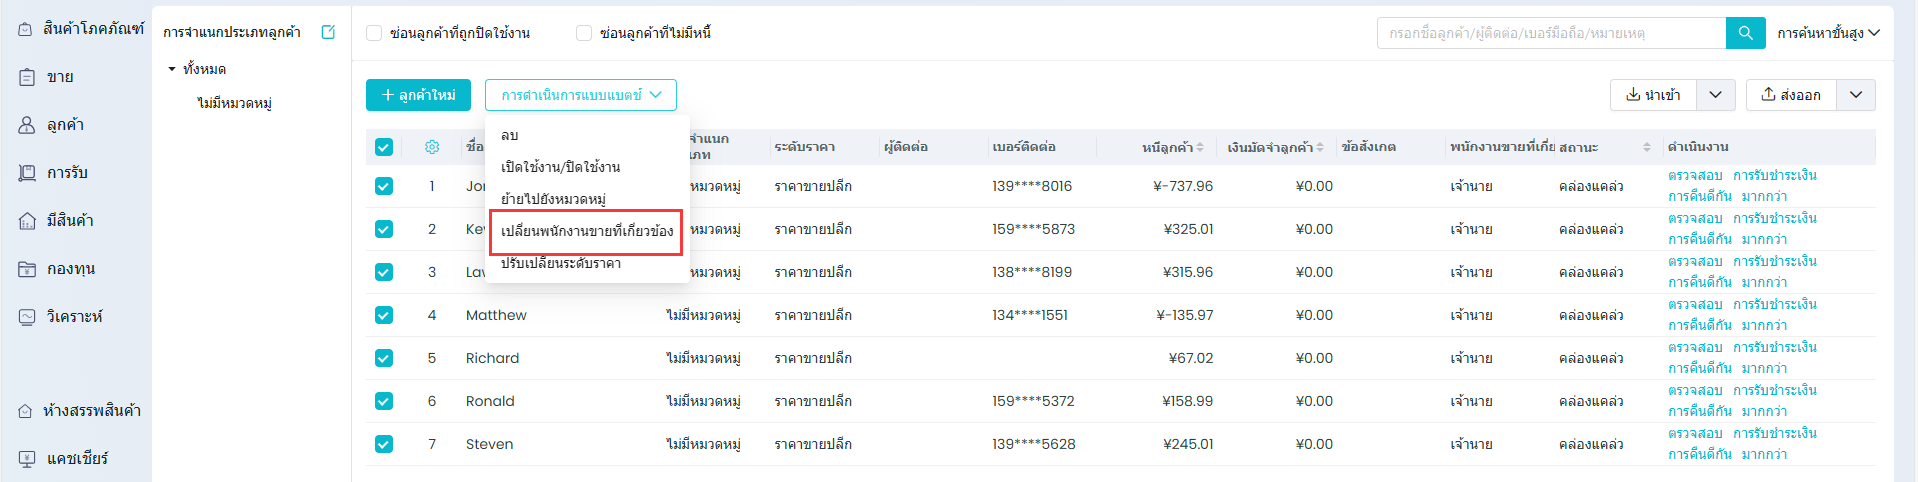Click the search magnifier icon button
The height and width of the screenshot is (482, 1918).
(x=1745, y=33)
